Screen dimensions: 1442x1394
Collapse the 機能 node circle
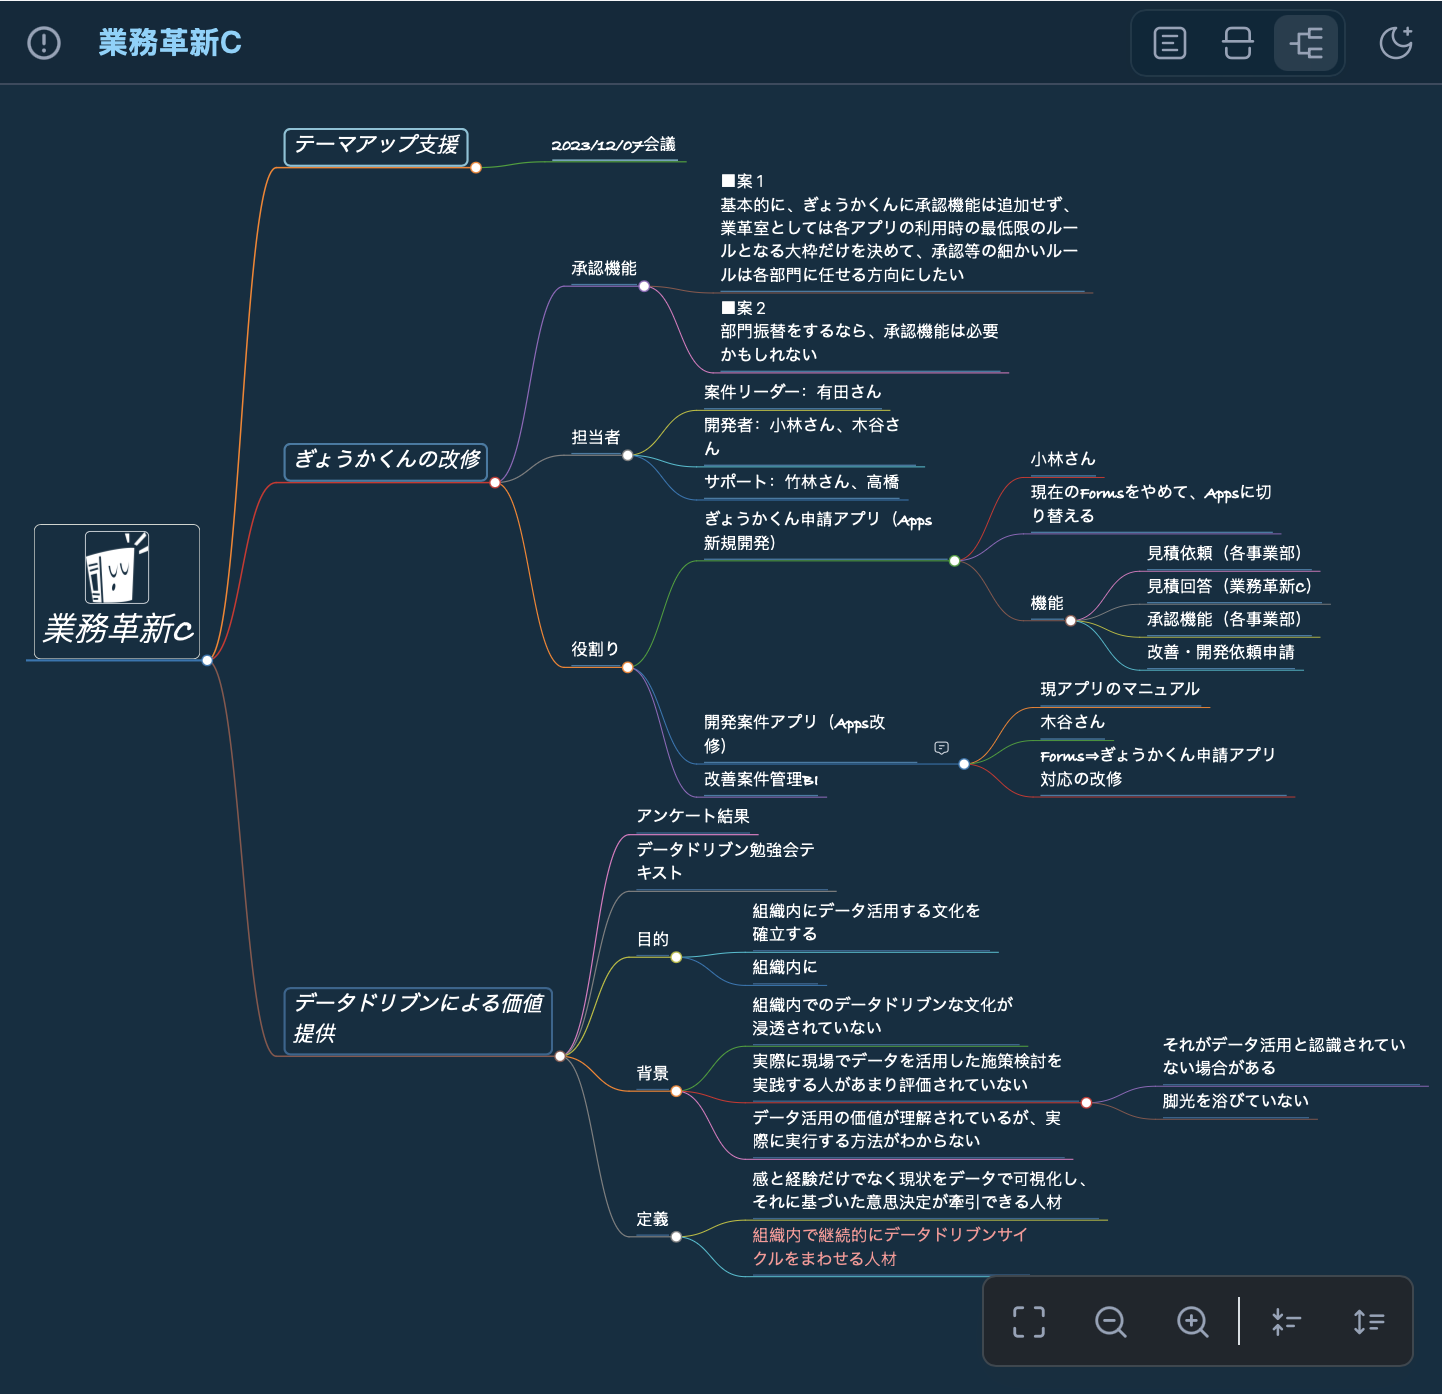1070,621
